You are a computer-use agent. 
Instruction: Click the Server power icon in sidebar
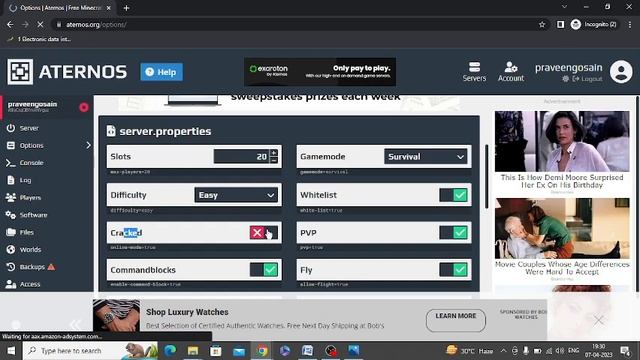11,128
